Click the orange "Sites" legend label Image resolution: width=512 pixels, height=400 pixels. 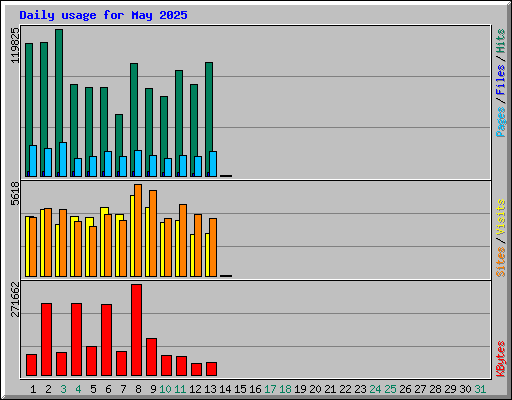501,262
